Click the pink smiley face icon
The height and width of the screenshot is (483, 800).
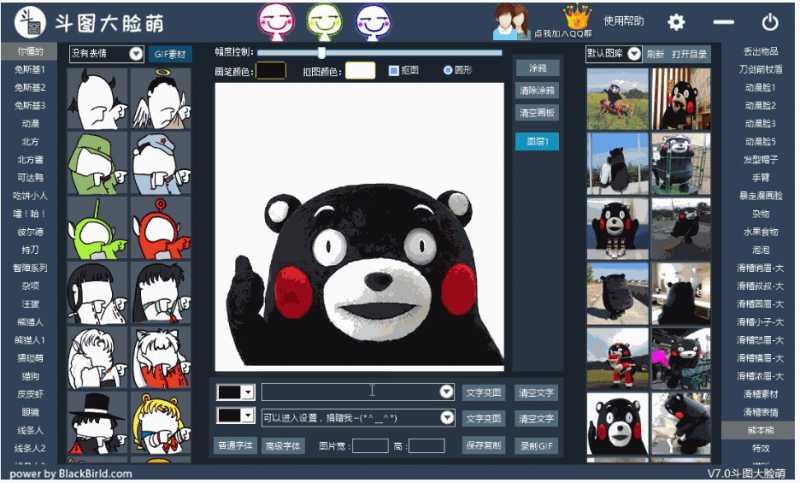pyautogui.click(x=274, y=20)
